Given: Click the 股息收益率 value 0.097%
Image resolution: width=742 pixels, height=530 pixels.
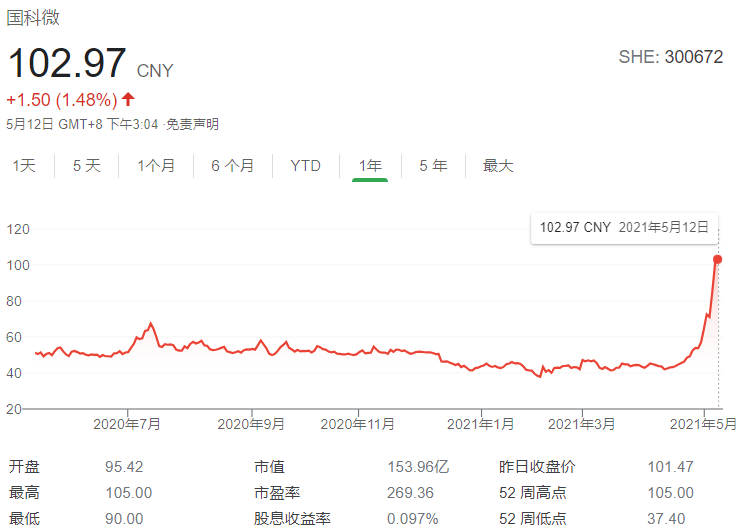Looking at the screenshot, I should [x=413, y=519].
